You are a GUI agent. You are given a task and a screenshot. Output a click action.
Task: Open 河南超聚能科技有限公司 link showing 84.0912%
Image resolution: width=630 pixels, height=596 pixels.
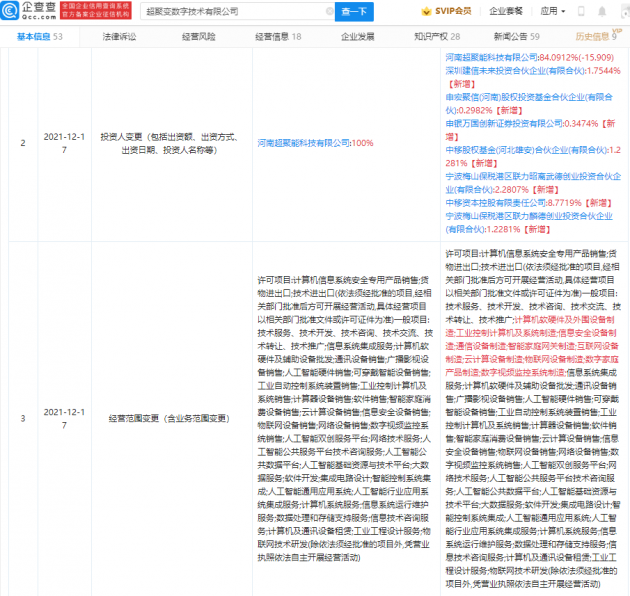point(491,57)
